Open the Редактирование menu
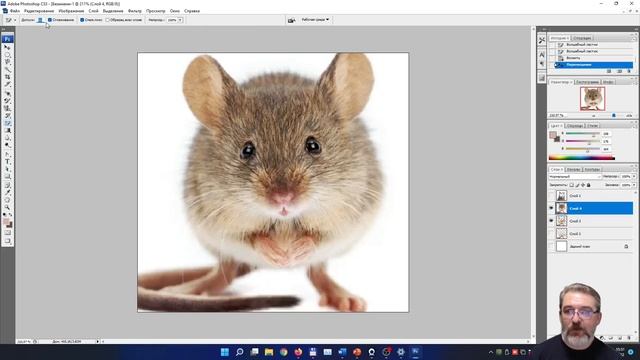 coord(39,11)
